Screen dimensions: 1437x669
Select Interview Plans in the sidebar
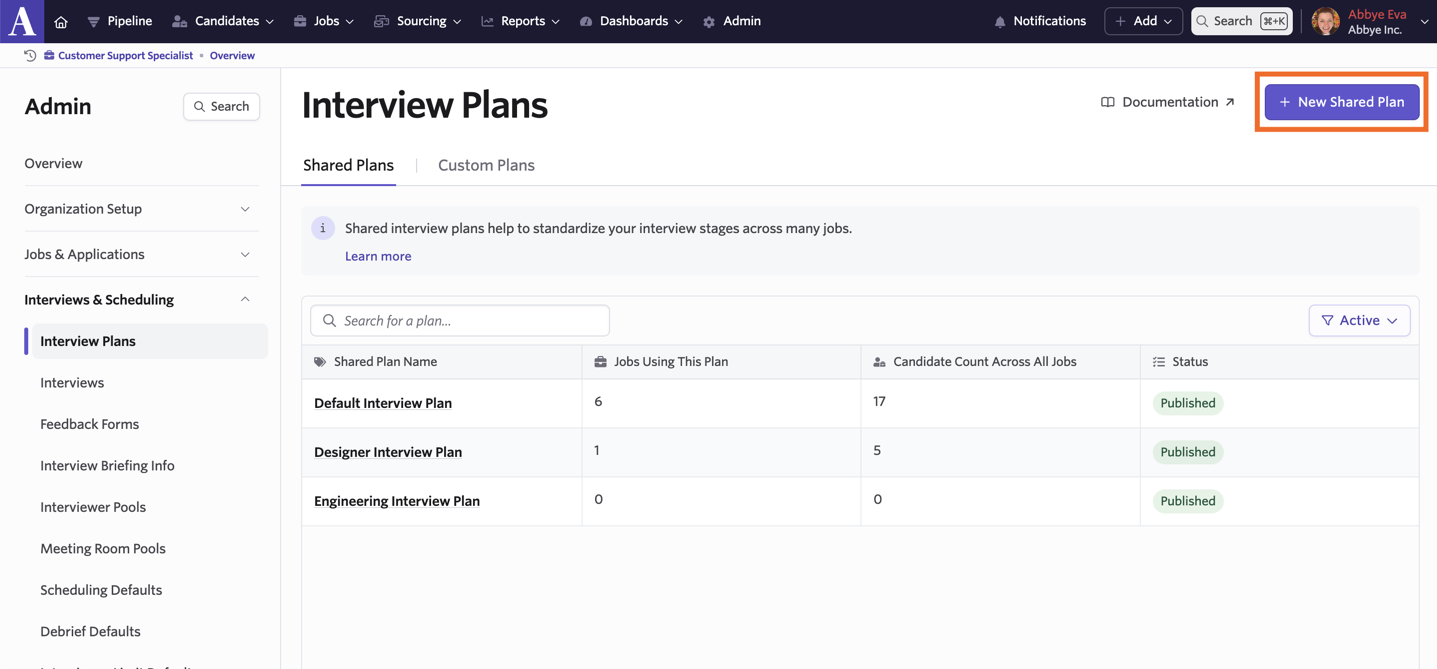[148, 341]
